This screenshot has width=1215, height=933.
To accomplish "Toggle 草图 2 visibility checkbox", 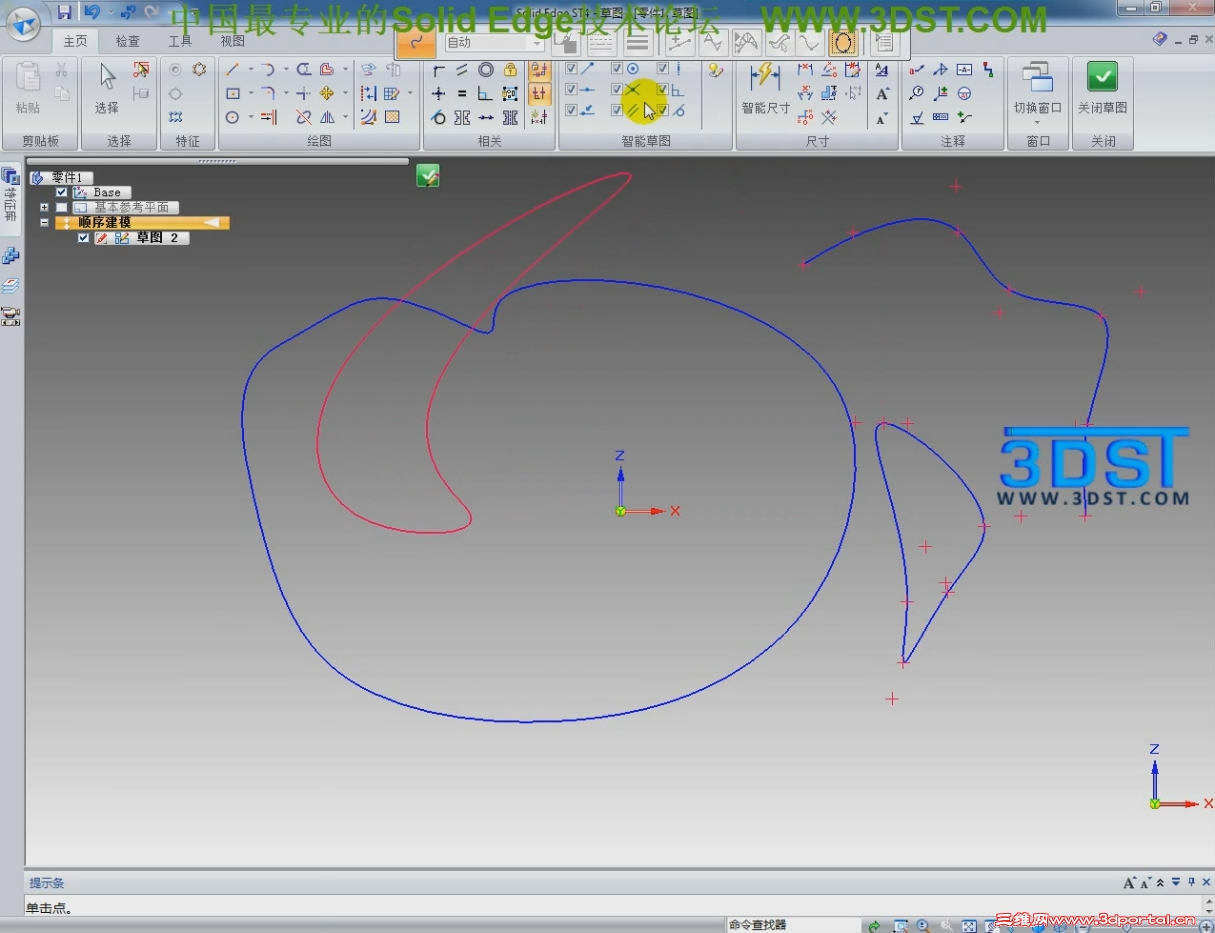I will [x=83, y=238].
